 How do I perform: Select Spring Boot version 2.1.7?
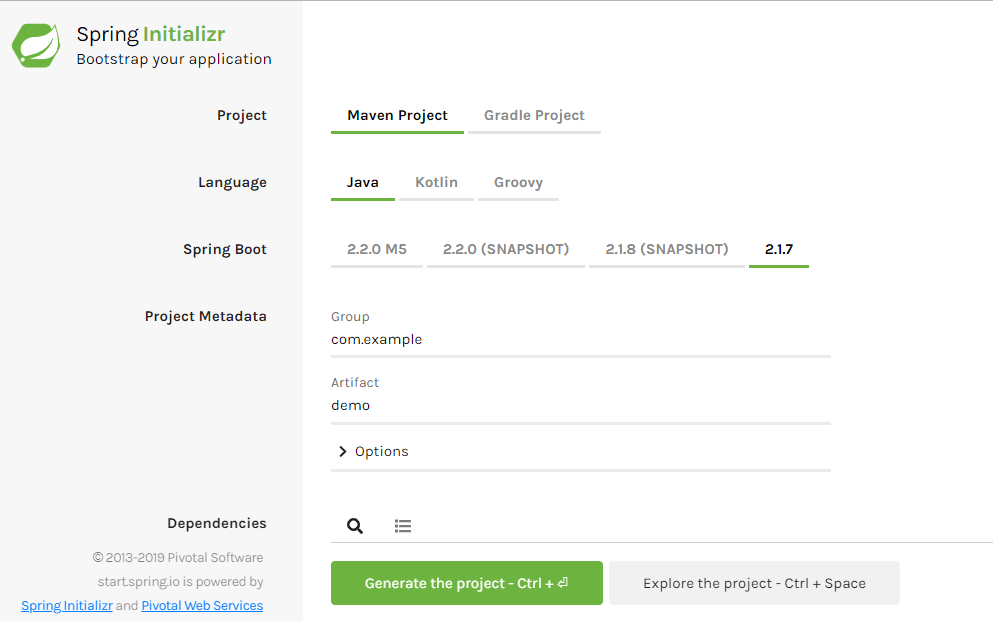[x=779, y=250]
